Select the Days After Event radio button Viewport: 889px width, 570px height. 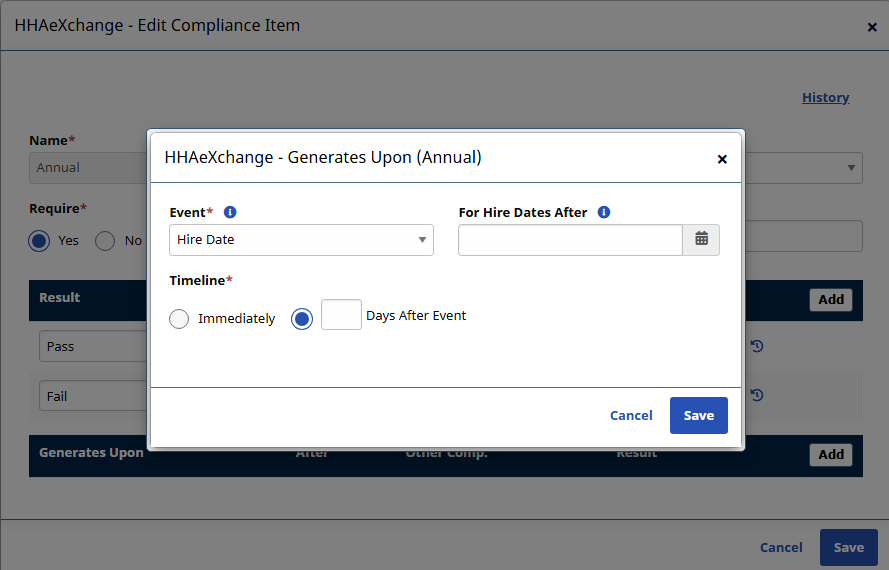coord(302,319)
